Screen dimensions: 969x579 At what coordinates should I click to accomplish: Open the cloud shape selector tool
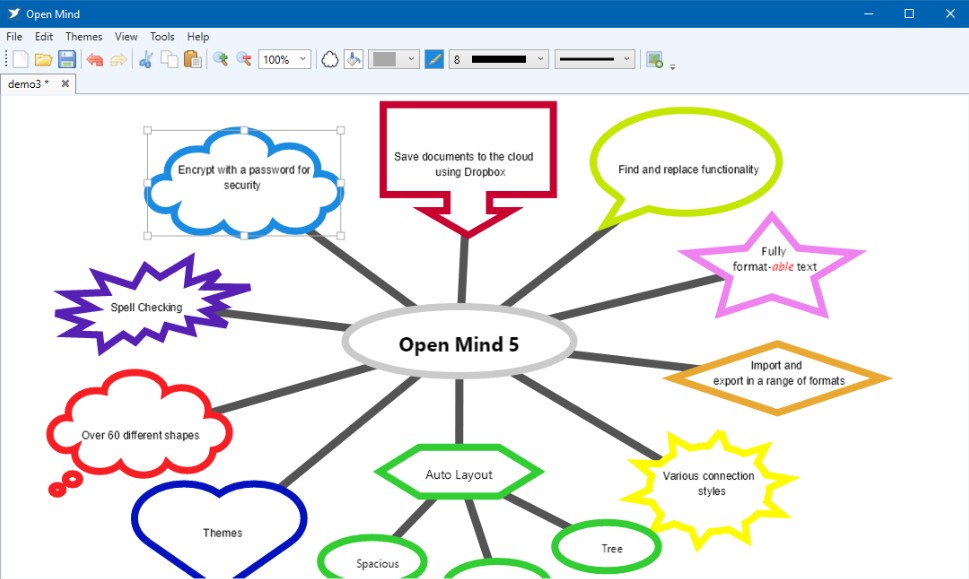330,59
